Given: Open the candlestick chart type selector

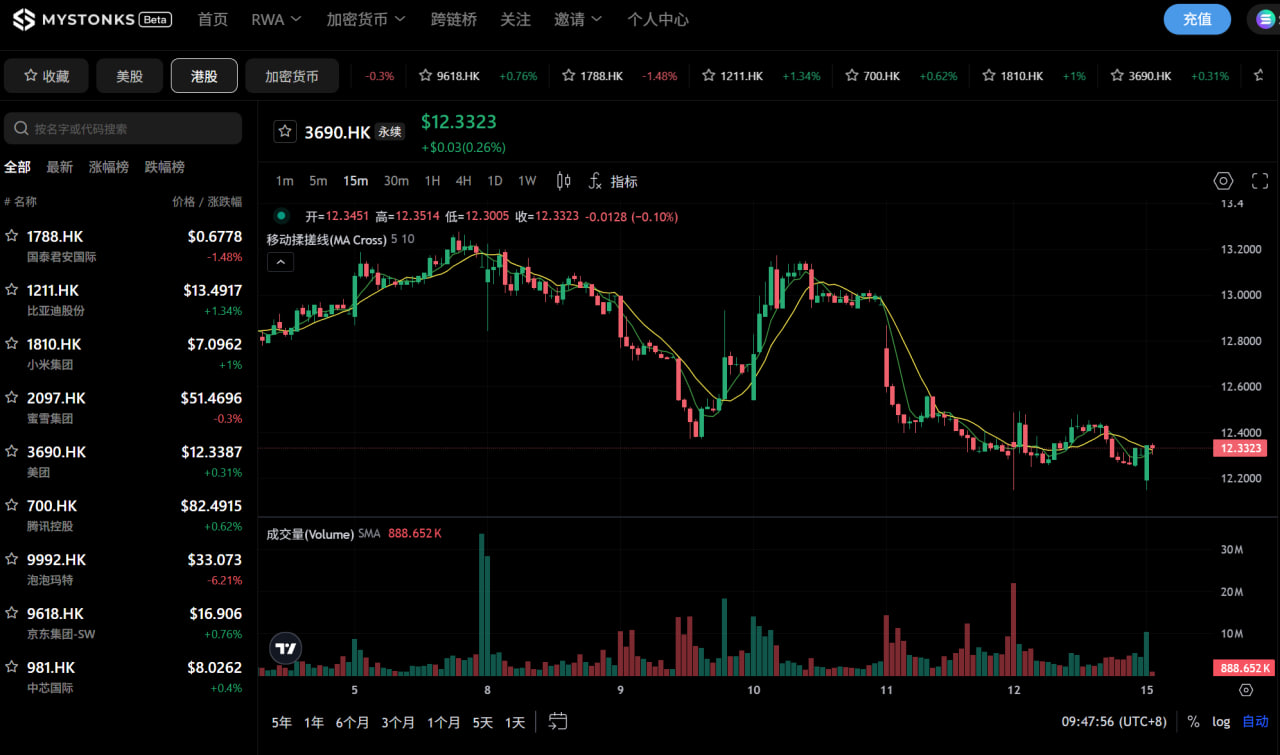Looking at the screenshot, I should [x=563, y=181].
